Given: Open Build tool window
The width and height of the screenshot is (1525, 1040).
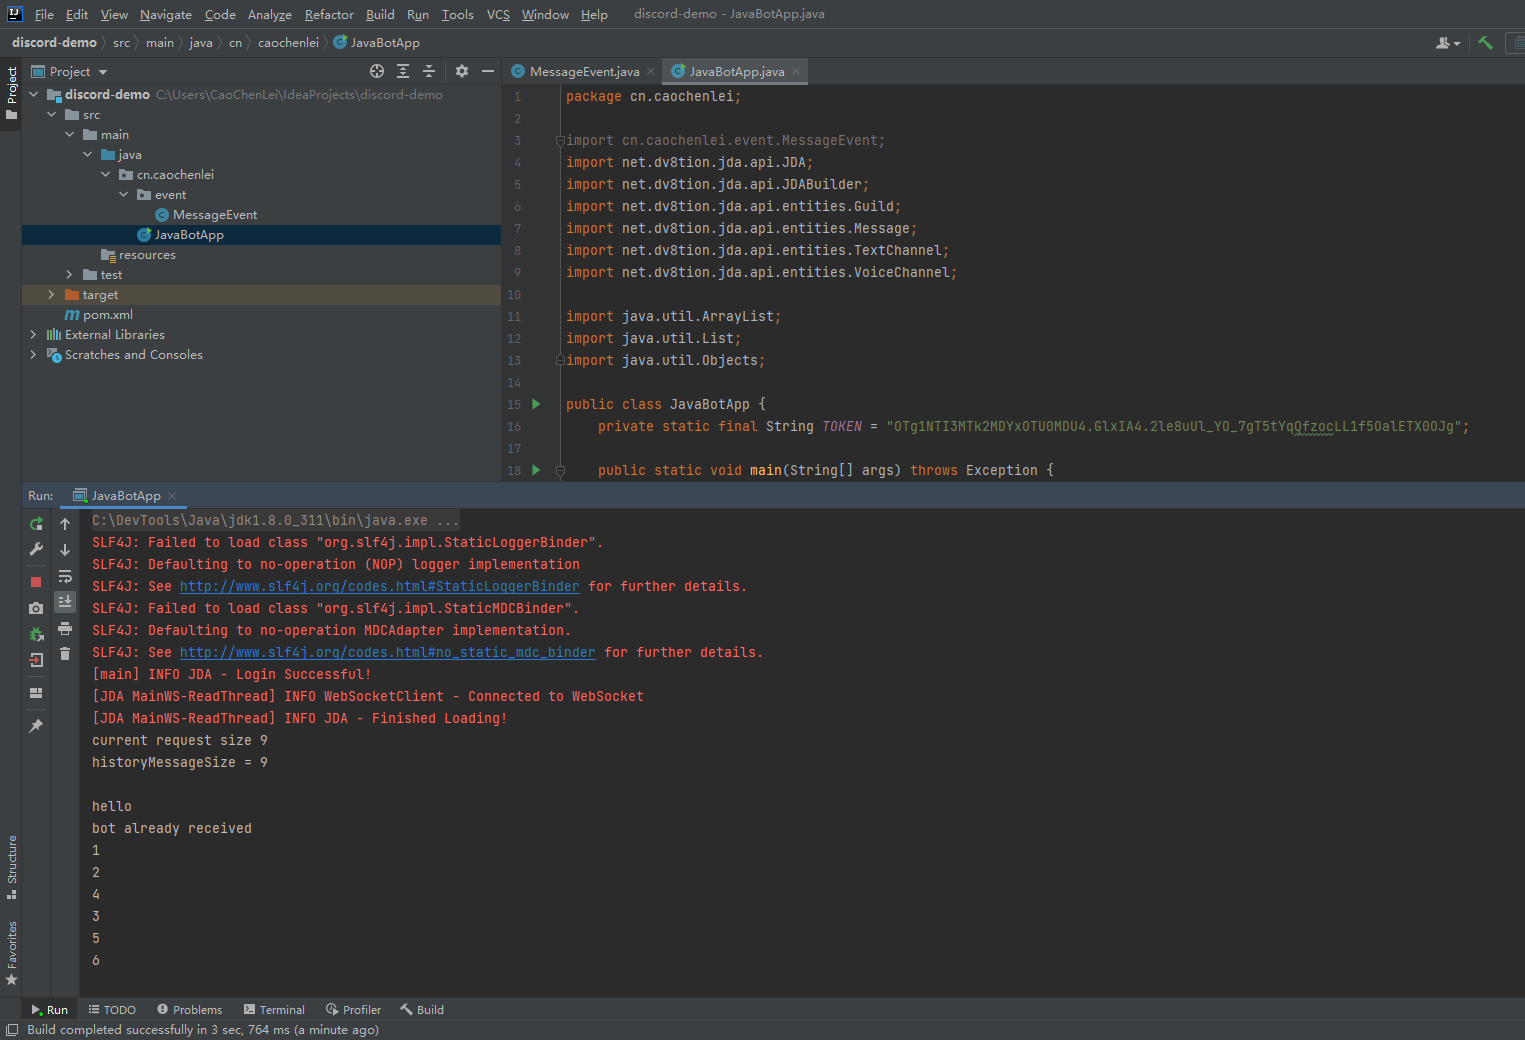Looking at the screenshot, I should [422, 1009].
